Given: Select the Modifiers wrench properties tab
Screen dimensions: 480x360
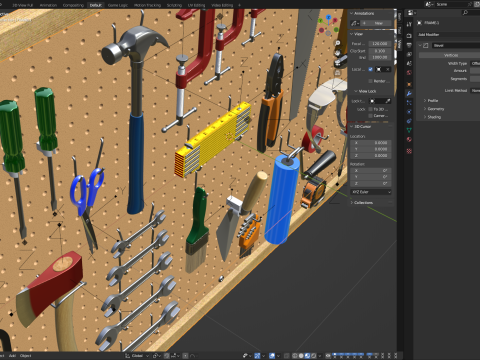Looking at the screenshot, I should [409, 94].
